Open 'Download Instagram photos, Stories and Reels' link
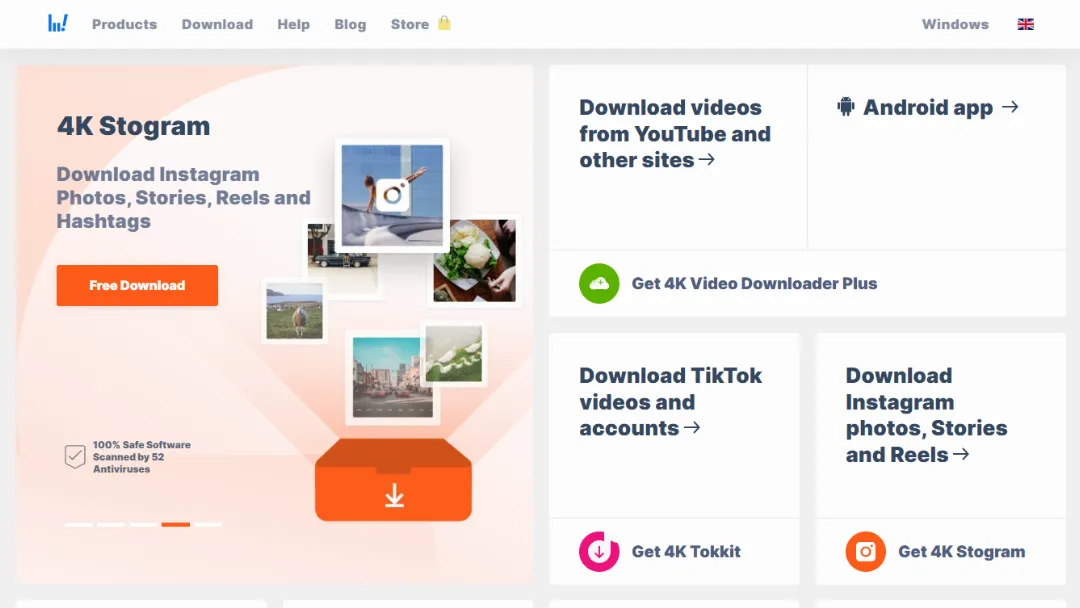The width and height of the screenshot is (1080, 608). 926,415
